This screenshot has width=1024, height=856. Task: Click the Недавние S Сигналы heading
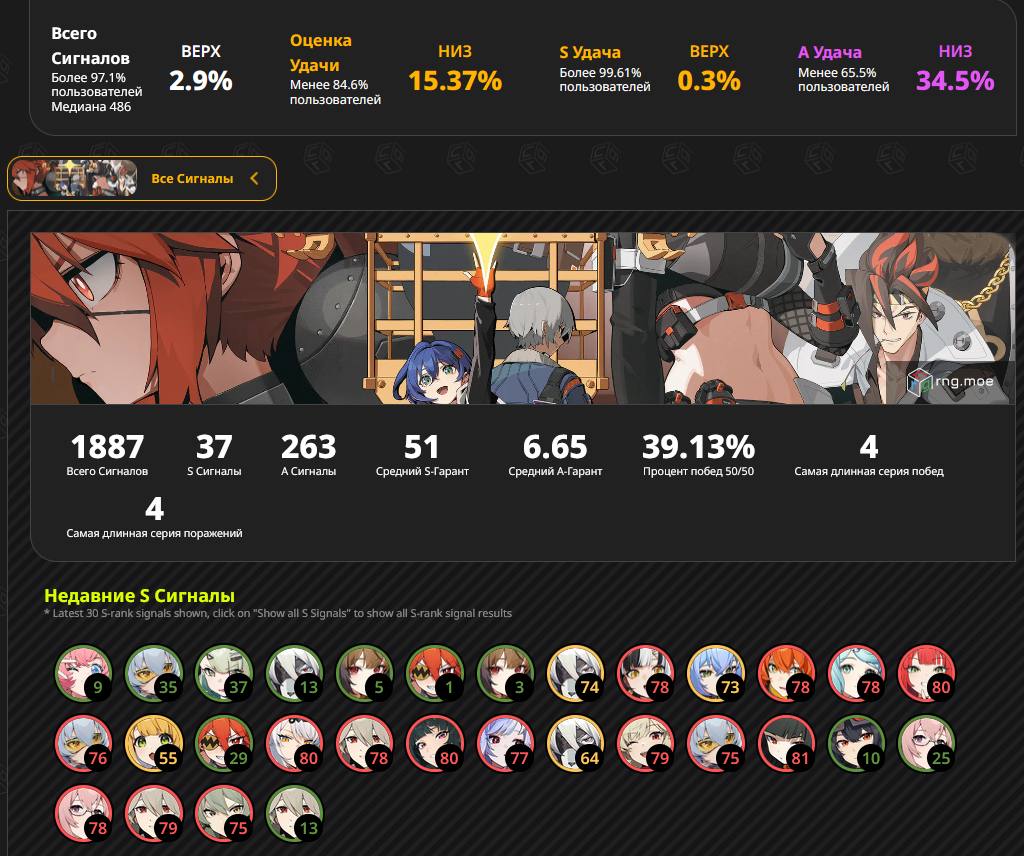(139, 595)
